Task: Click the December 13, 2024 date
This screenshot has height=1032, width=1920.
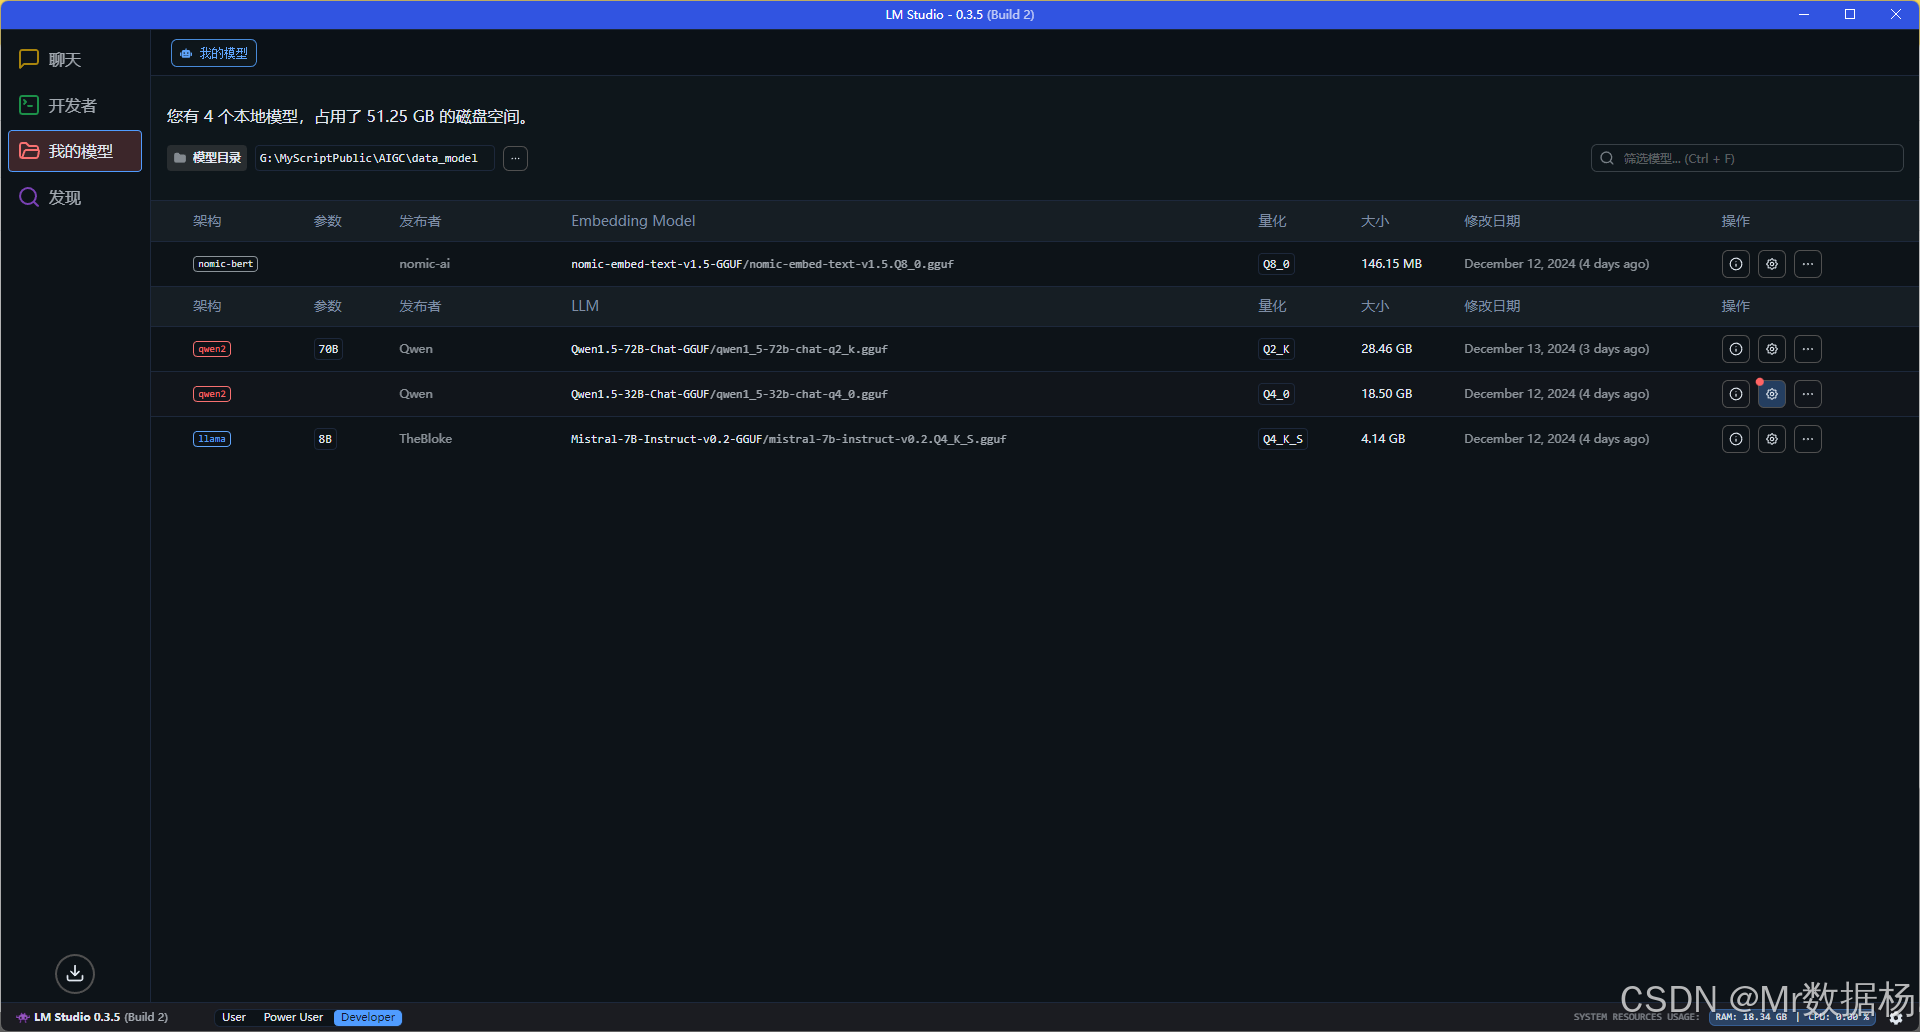Action: click(x=1557, y=349)
